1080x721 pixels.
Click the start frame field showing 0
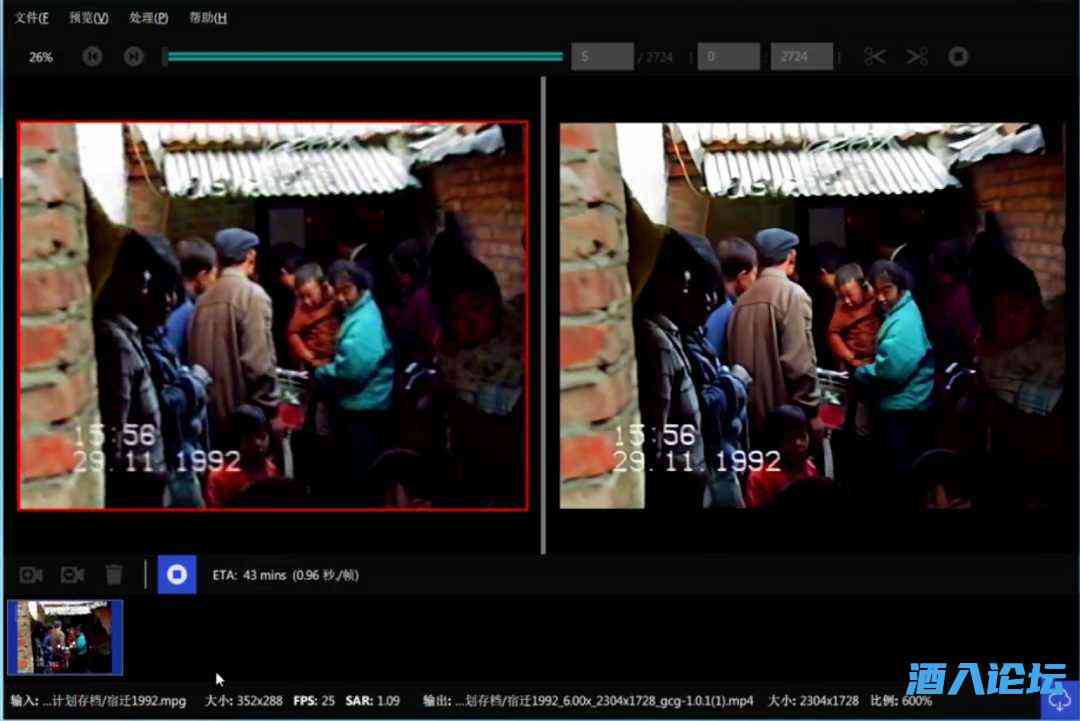(x=728, y=57)
